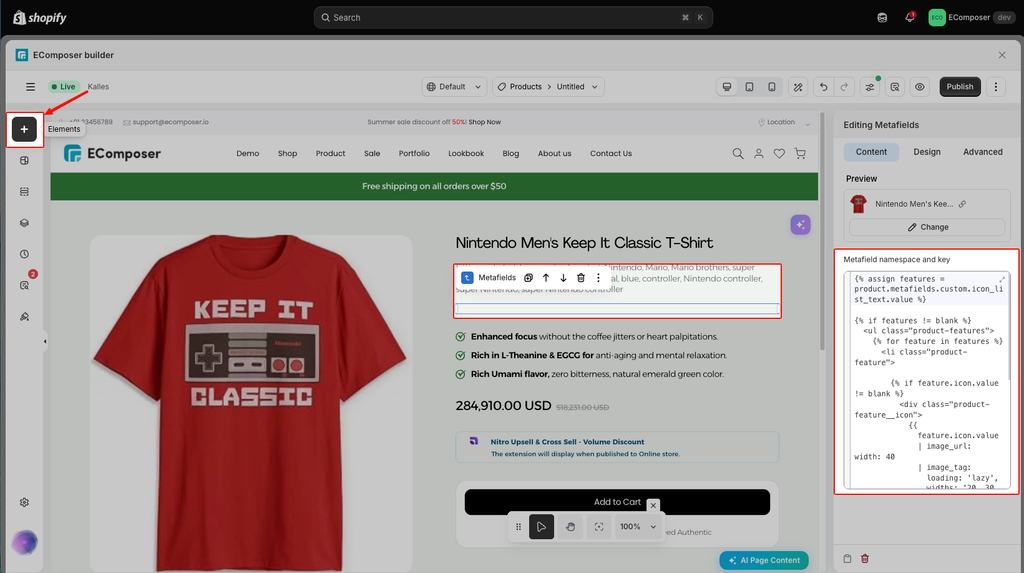Click the store cart icon
The image size is (1024, 573).
[x=800, y=154]
